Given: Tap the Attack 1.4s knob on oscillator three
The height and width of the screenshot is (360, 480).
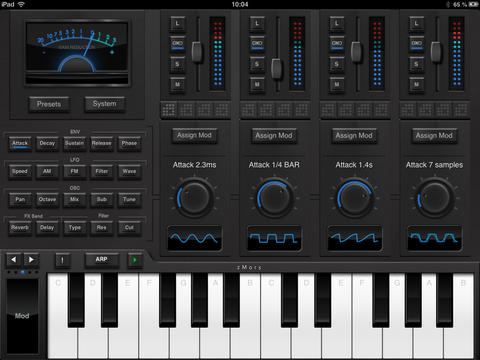Looking at the screenshot, I should tap(355, 198).
